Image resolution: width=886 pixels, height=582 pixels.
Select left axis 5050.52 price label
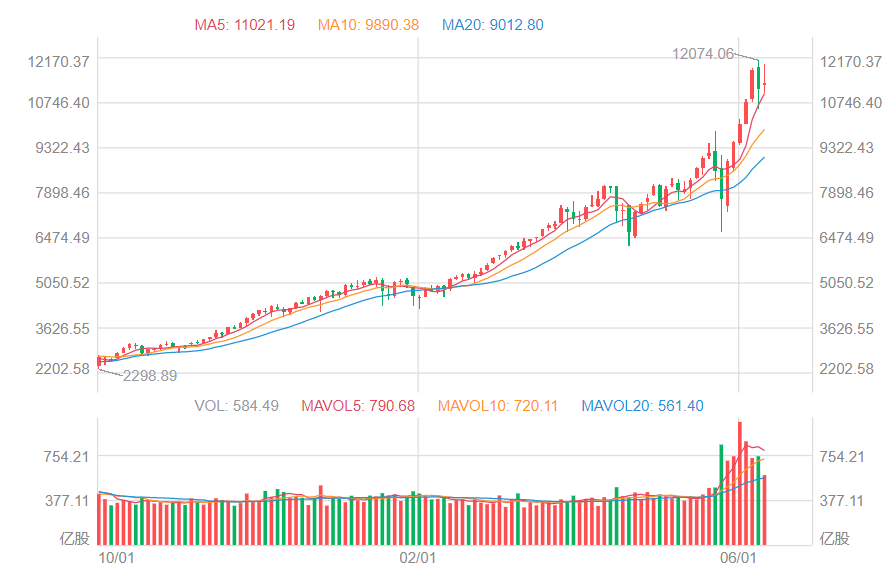point(61,283)
